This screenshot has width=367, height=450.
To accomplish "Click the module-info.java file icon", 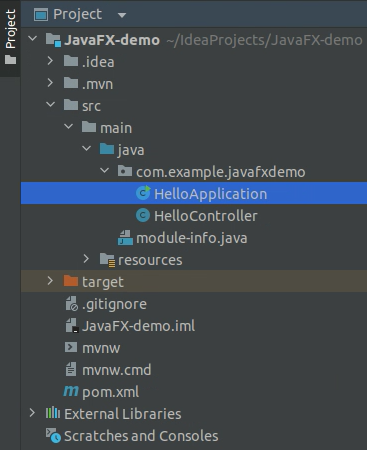I will click(x=125, y=238).
